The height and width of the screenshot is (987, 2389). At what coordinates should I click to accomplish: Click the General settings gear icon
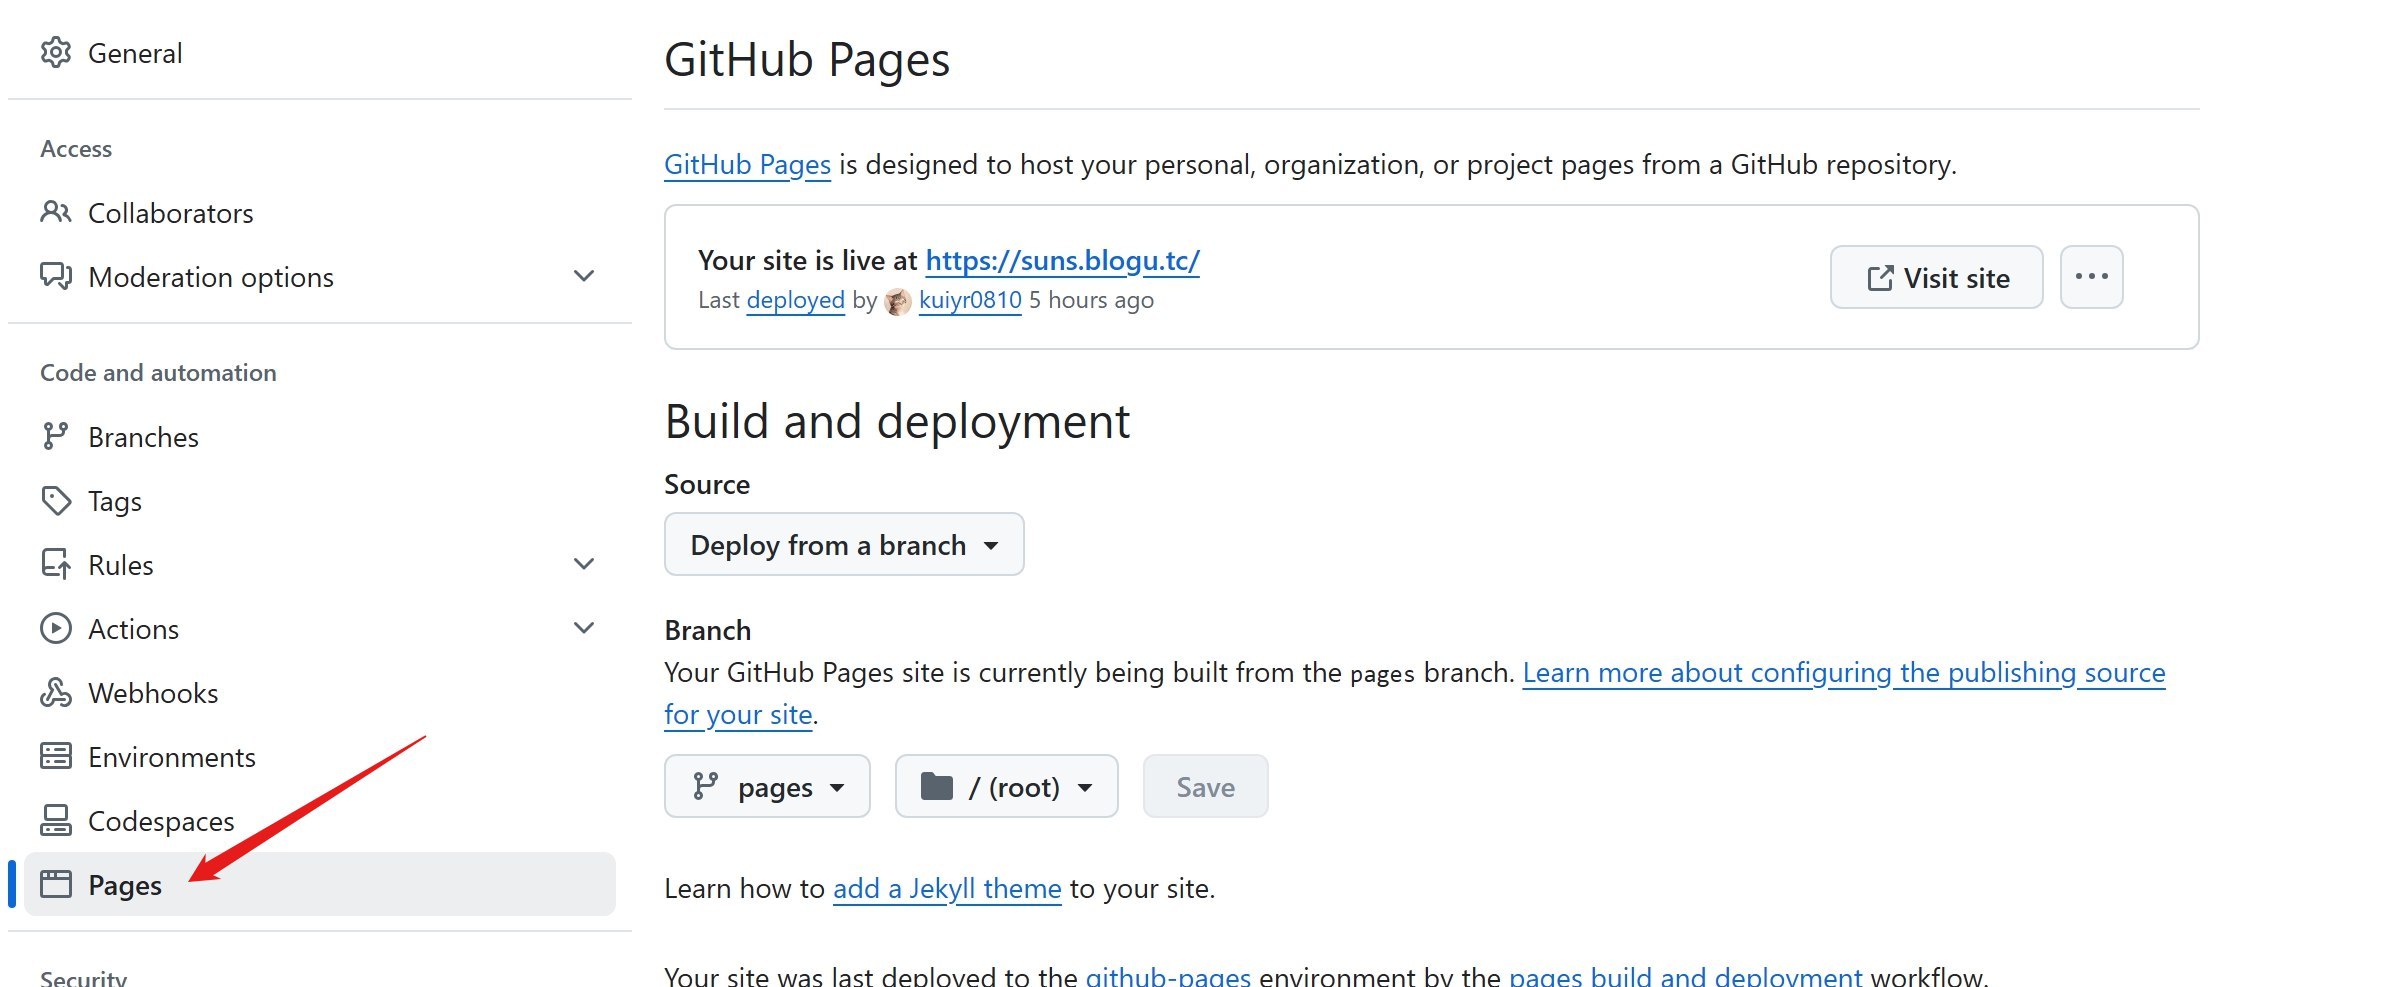click(56, 53)
